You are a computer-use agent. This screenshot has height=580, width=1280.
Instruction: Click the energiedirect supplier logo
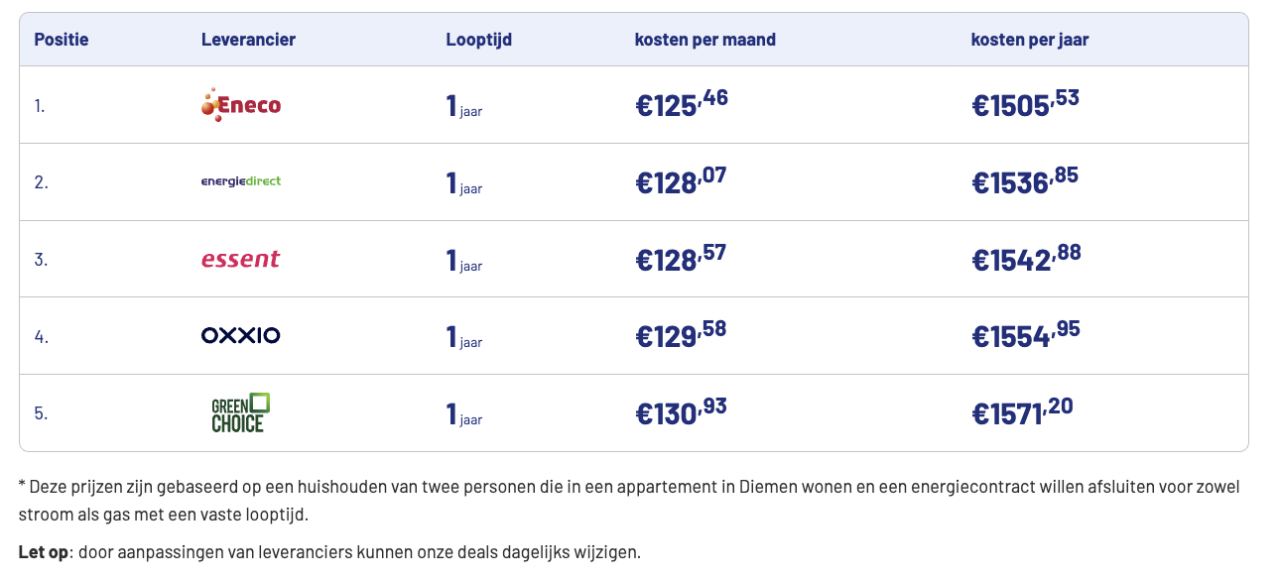tap(241, 181)
